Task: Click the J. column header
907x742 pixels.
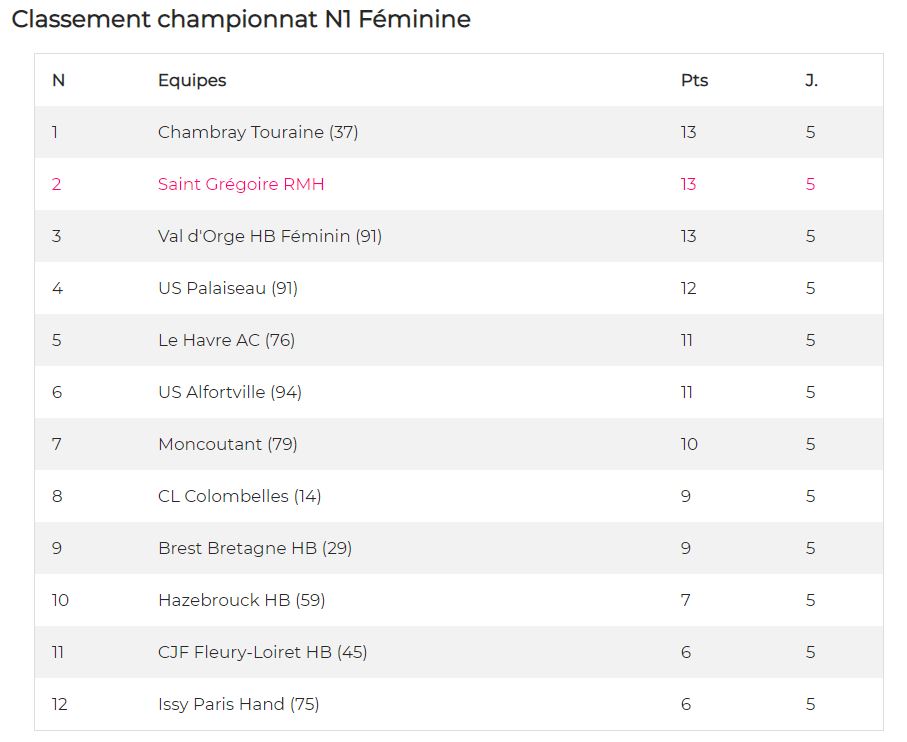Action: pyautogui.click(x=811, y=80)
